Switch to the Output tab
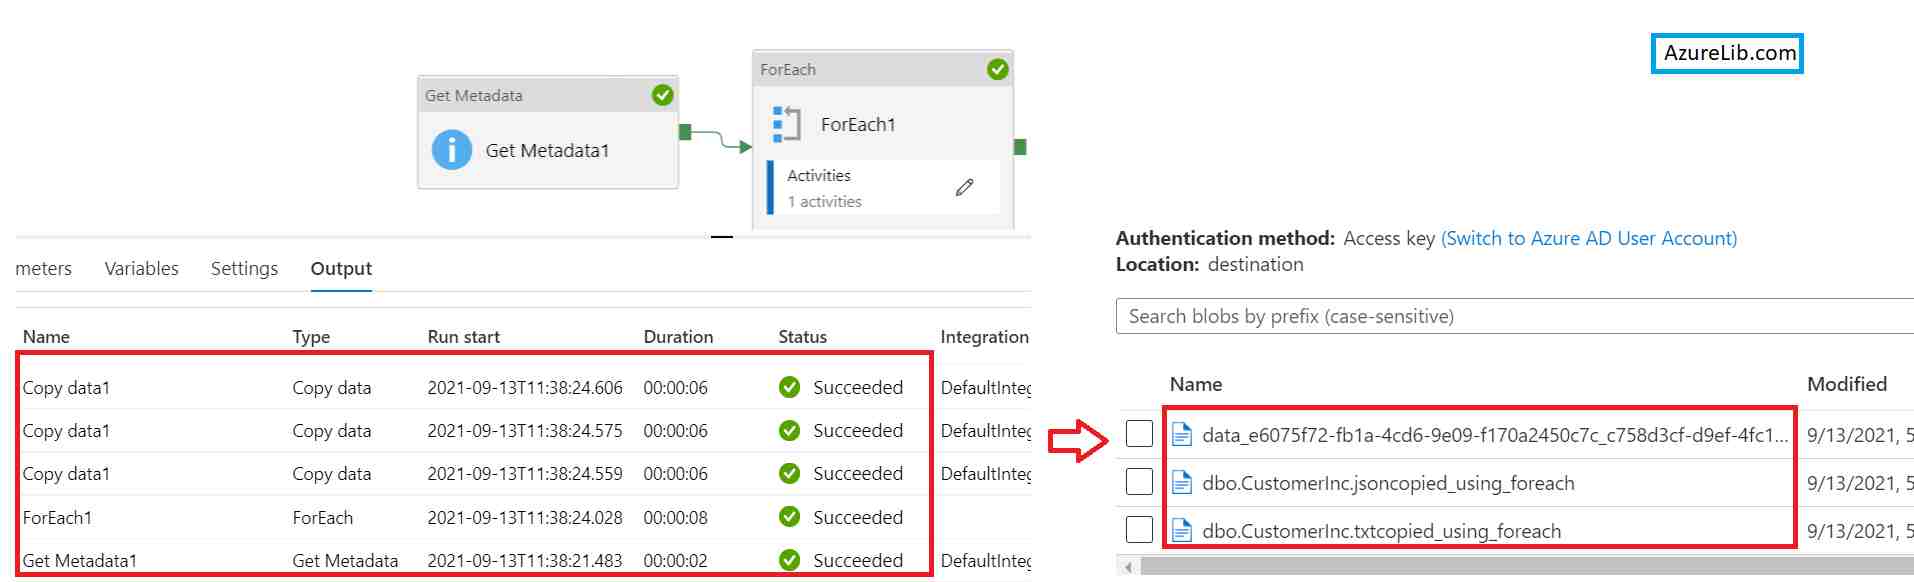 tap(341, 268)
